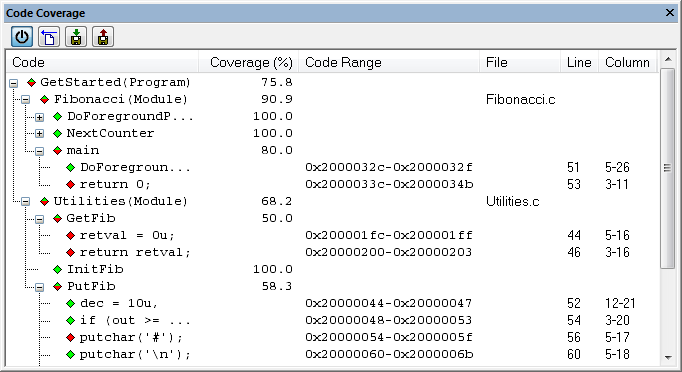Sort by the Code Range column header
This screenshot has width=682, height=372.
point(389,62)
